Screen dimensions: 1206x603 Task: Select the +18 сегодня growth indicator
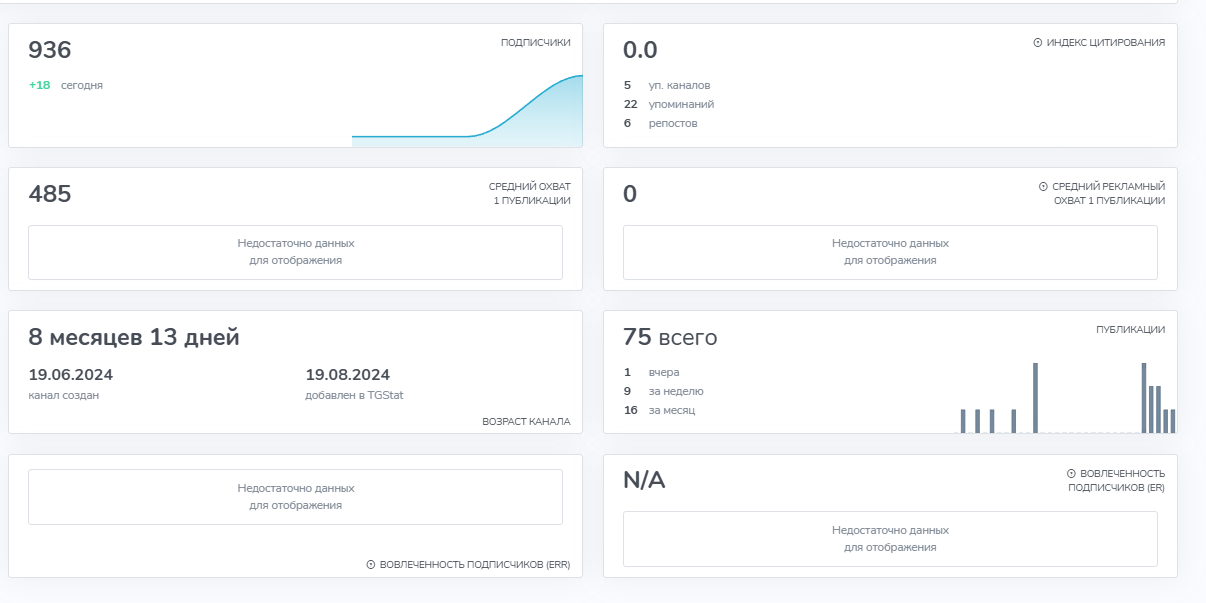pos(66,85)
